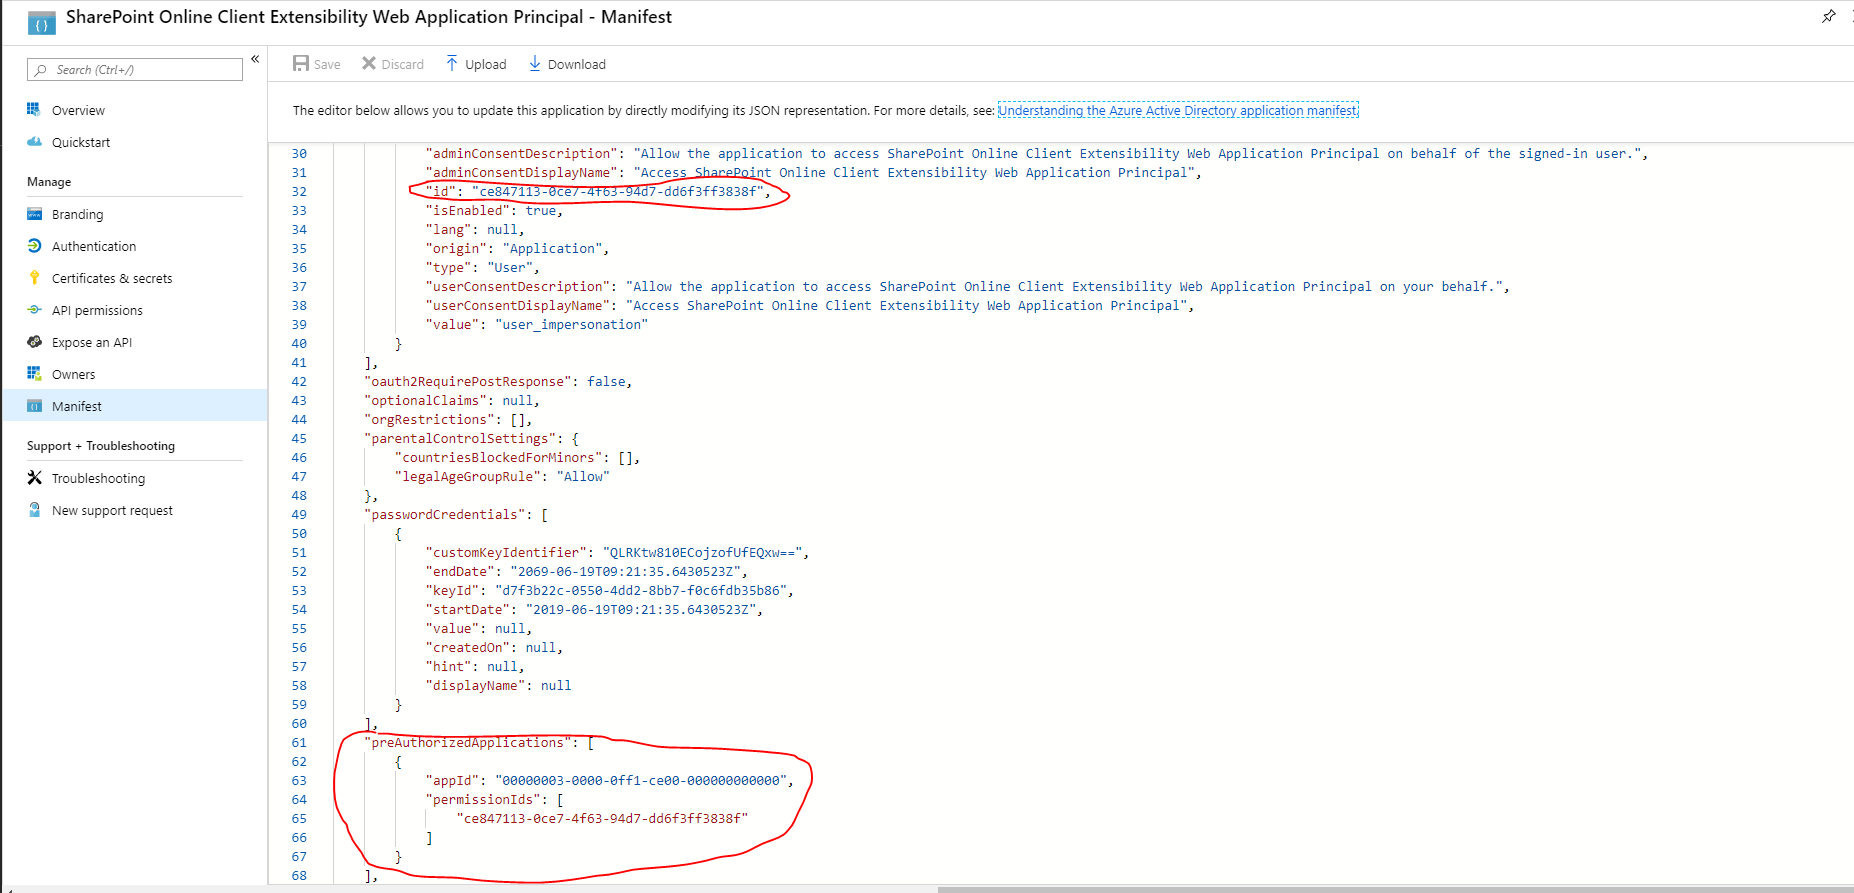Viewport: 1854px width, 893px height.
Task: Click "displayName": null line
Action: click(498, 685)
